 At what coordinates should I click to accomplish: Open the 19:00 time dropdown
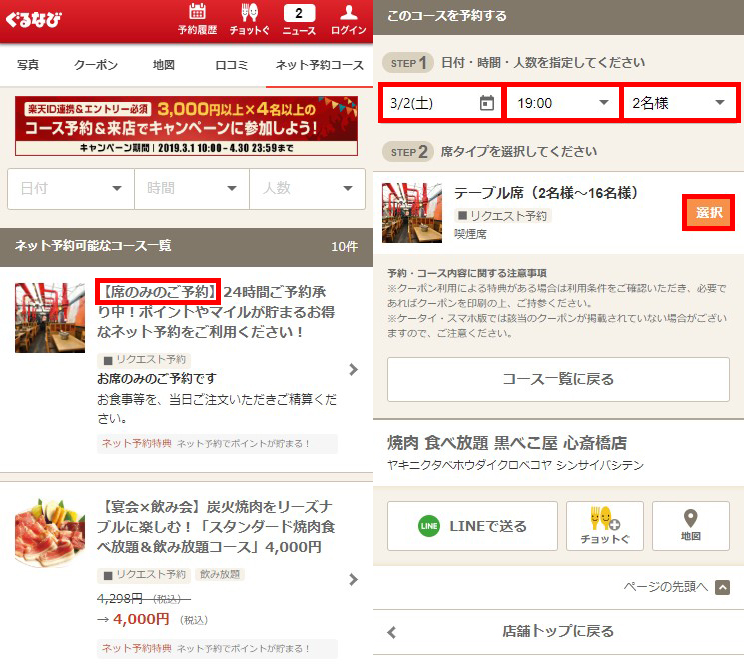[x=562, y=103]
